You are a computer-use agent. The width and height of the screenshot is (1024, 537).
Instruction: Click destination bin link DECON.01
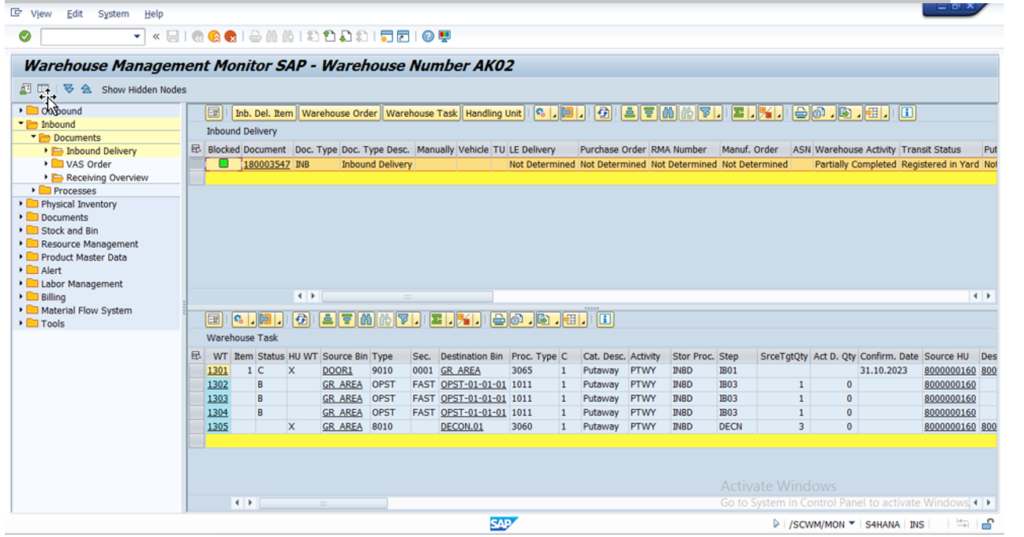point(462,427)
